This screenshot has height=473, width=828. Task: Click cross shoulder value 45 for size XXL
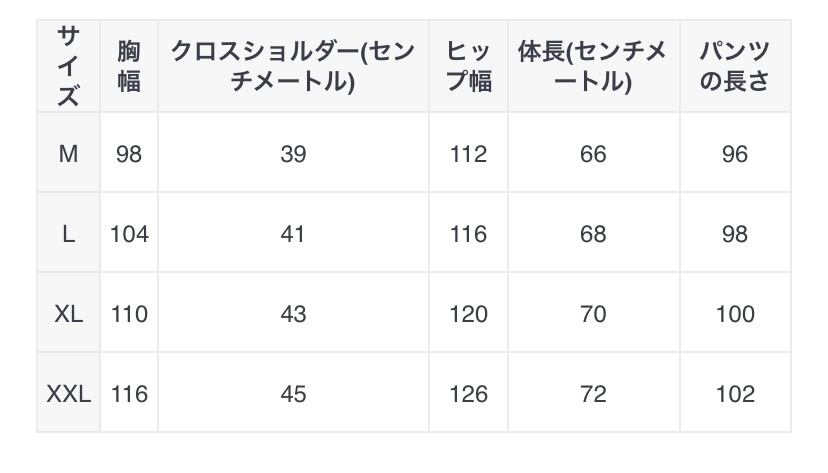pyautogui.click(x=293, y=394)
